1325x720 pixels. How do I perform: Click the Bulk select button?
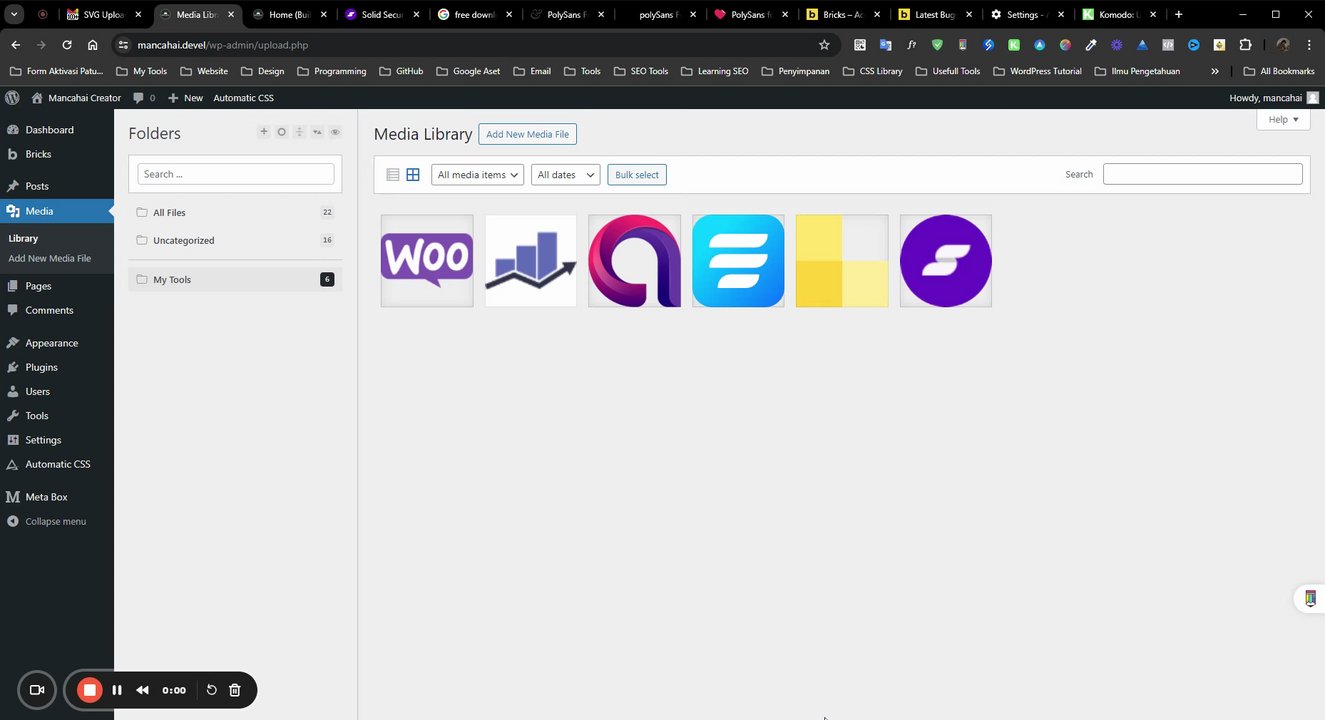[x=637, y=175]
